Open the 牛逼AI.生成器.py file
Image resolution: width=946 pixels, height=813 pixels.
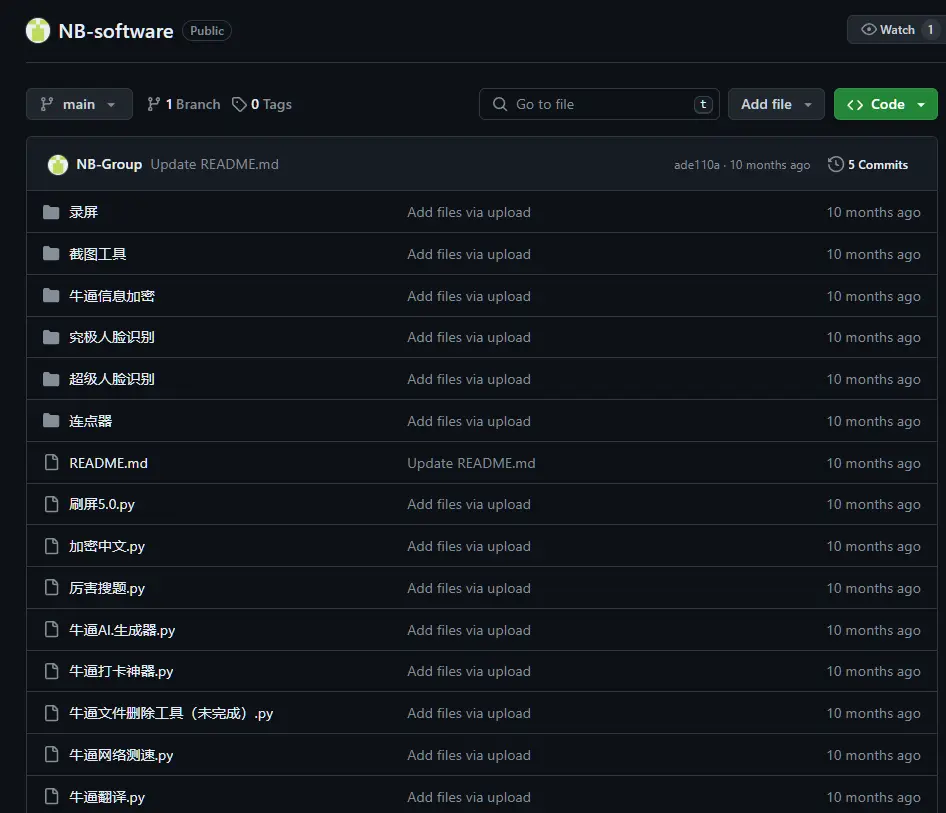[122, 630]
